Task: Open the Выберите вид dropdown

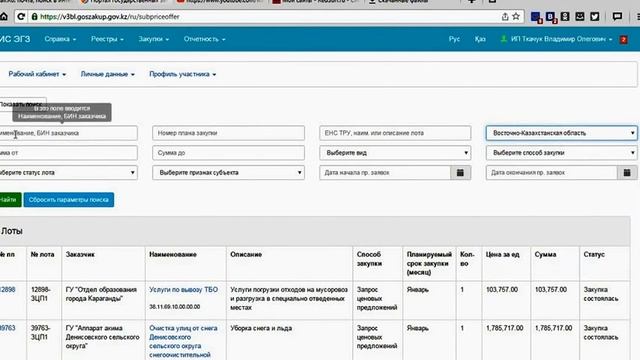Action: (x=395, y=153)
